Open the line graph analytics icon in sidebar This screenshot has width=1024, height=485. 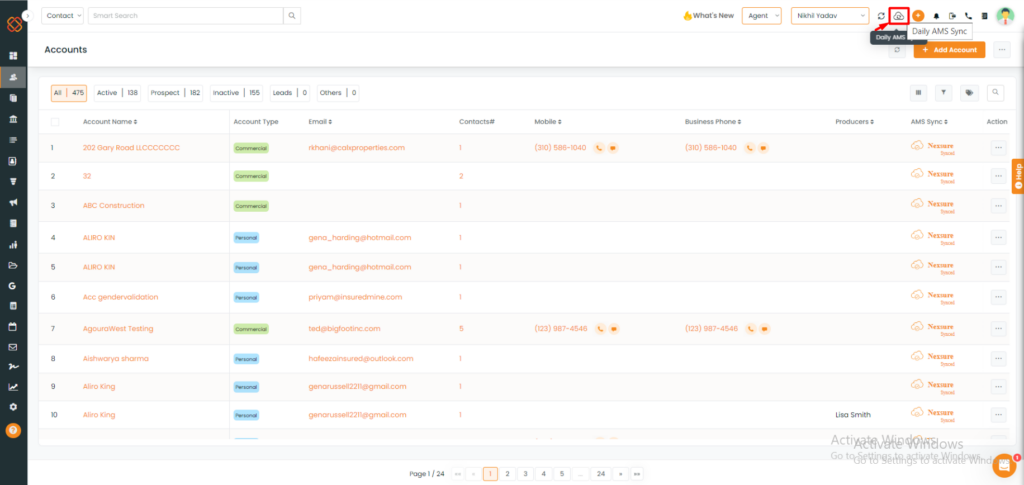point(13,386)
